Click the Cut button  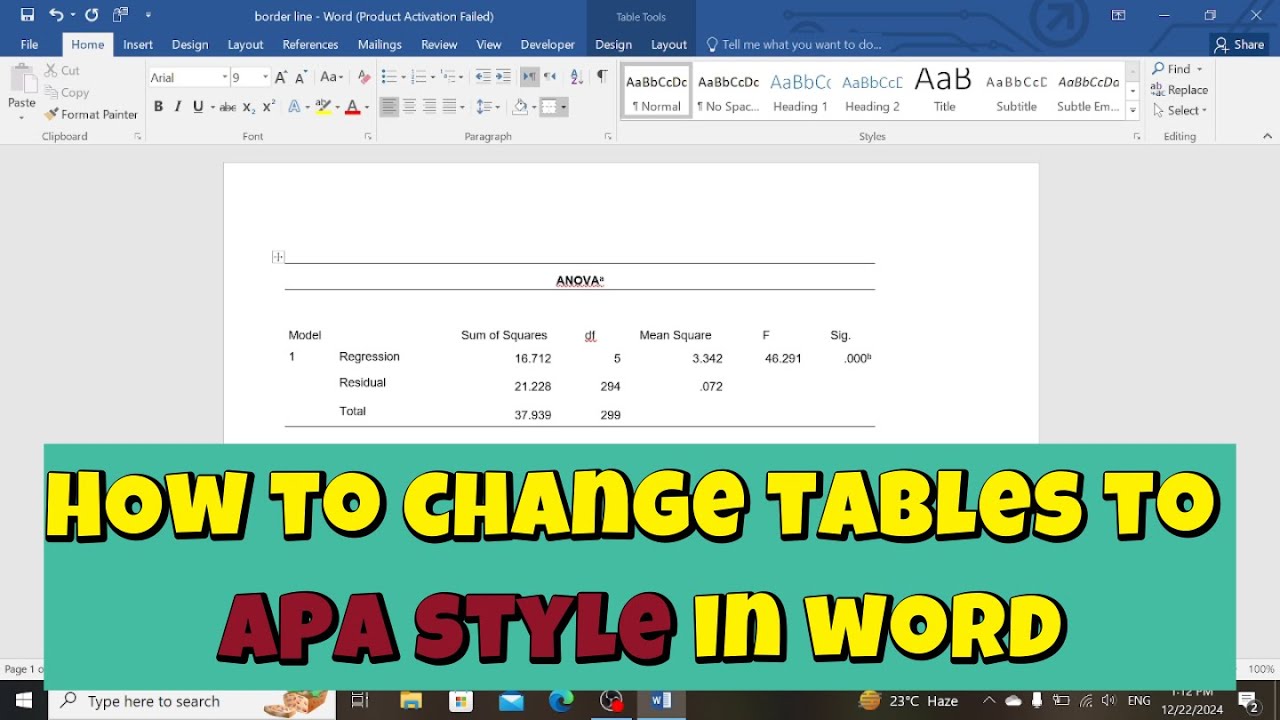62,71
